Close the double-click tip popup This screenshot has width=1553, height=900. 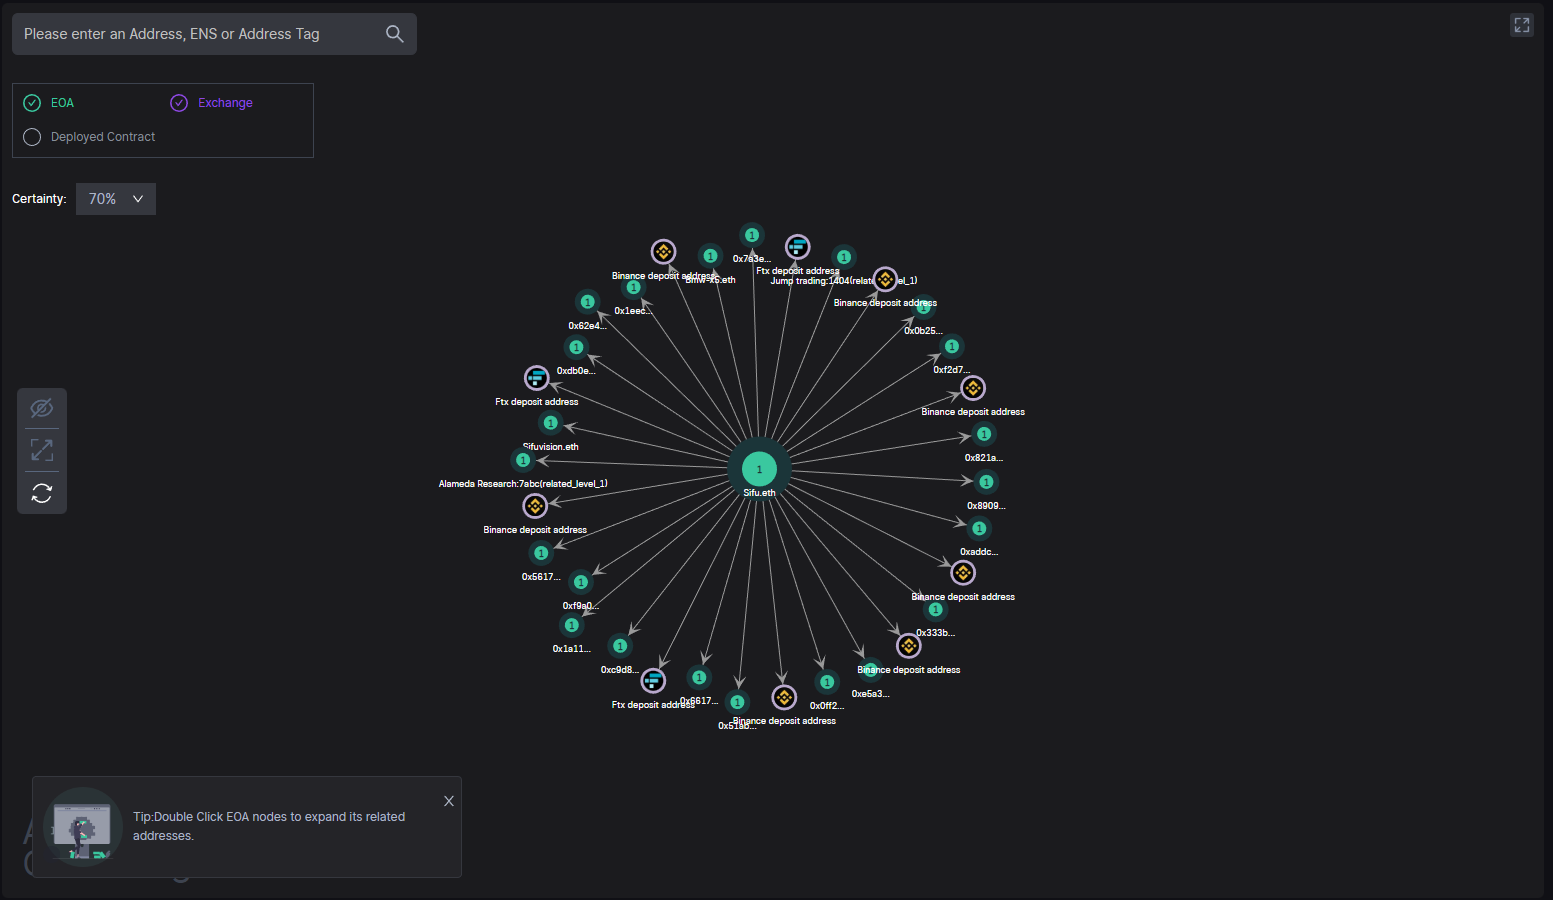[x=449, y=801]
